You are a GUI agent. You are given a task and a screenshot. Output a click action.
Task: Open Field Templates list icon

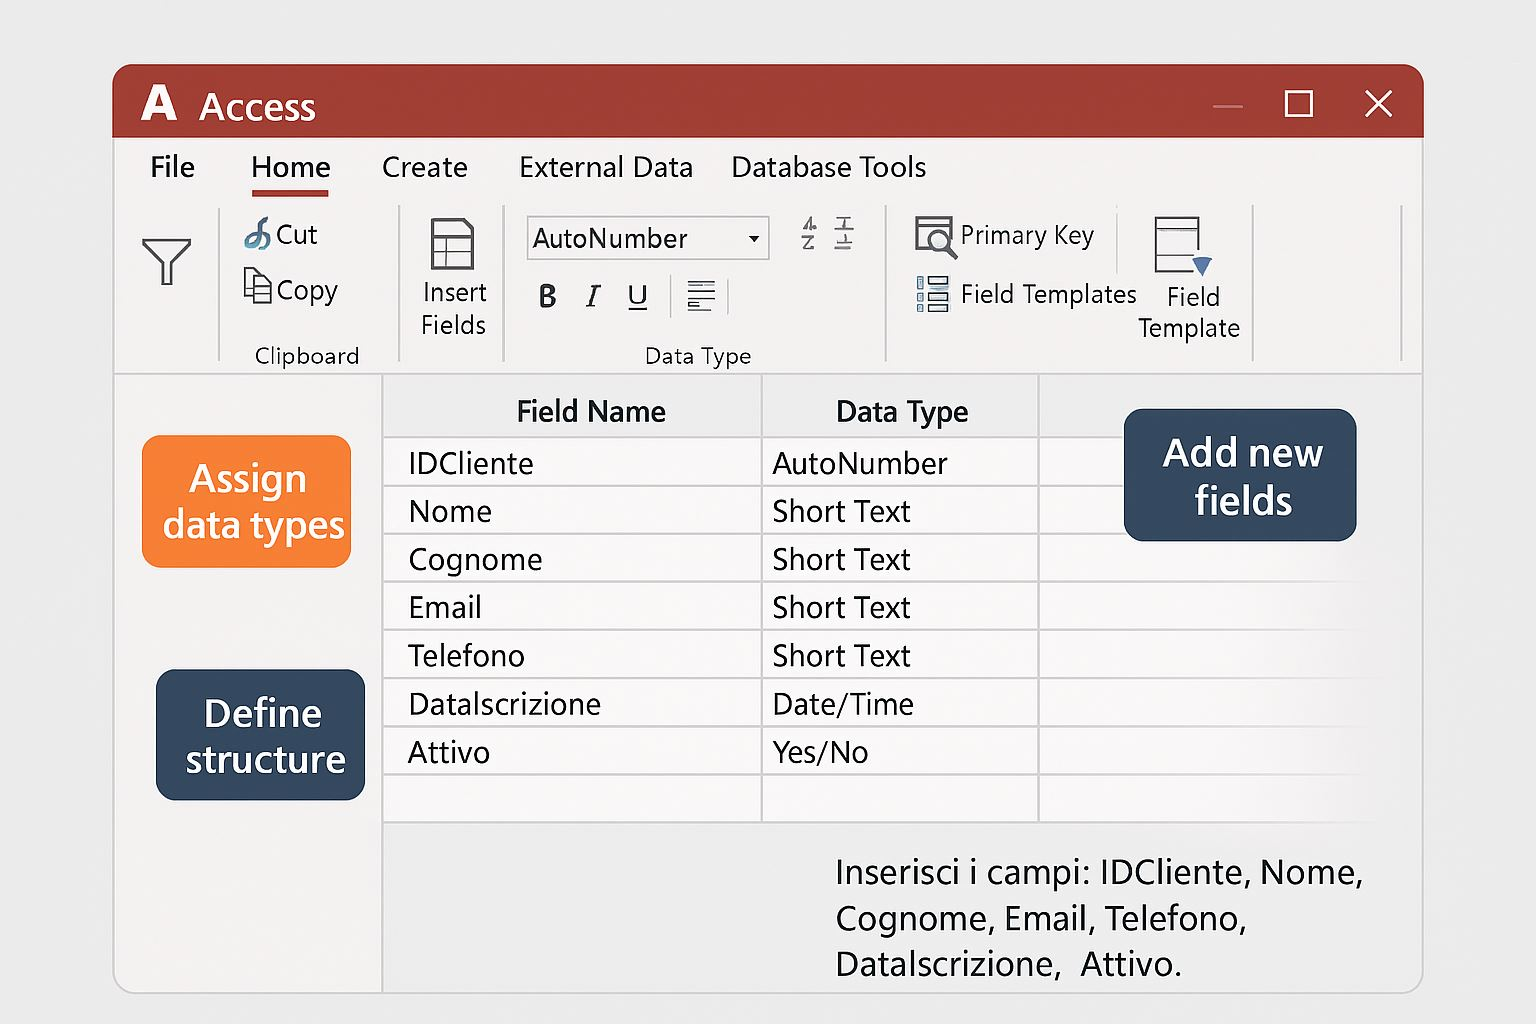pos(932,295)
